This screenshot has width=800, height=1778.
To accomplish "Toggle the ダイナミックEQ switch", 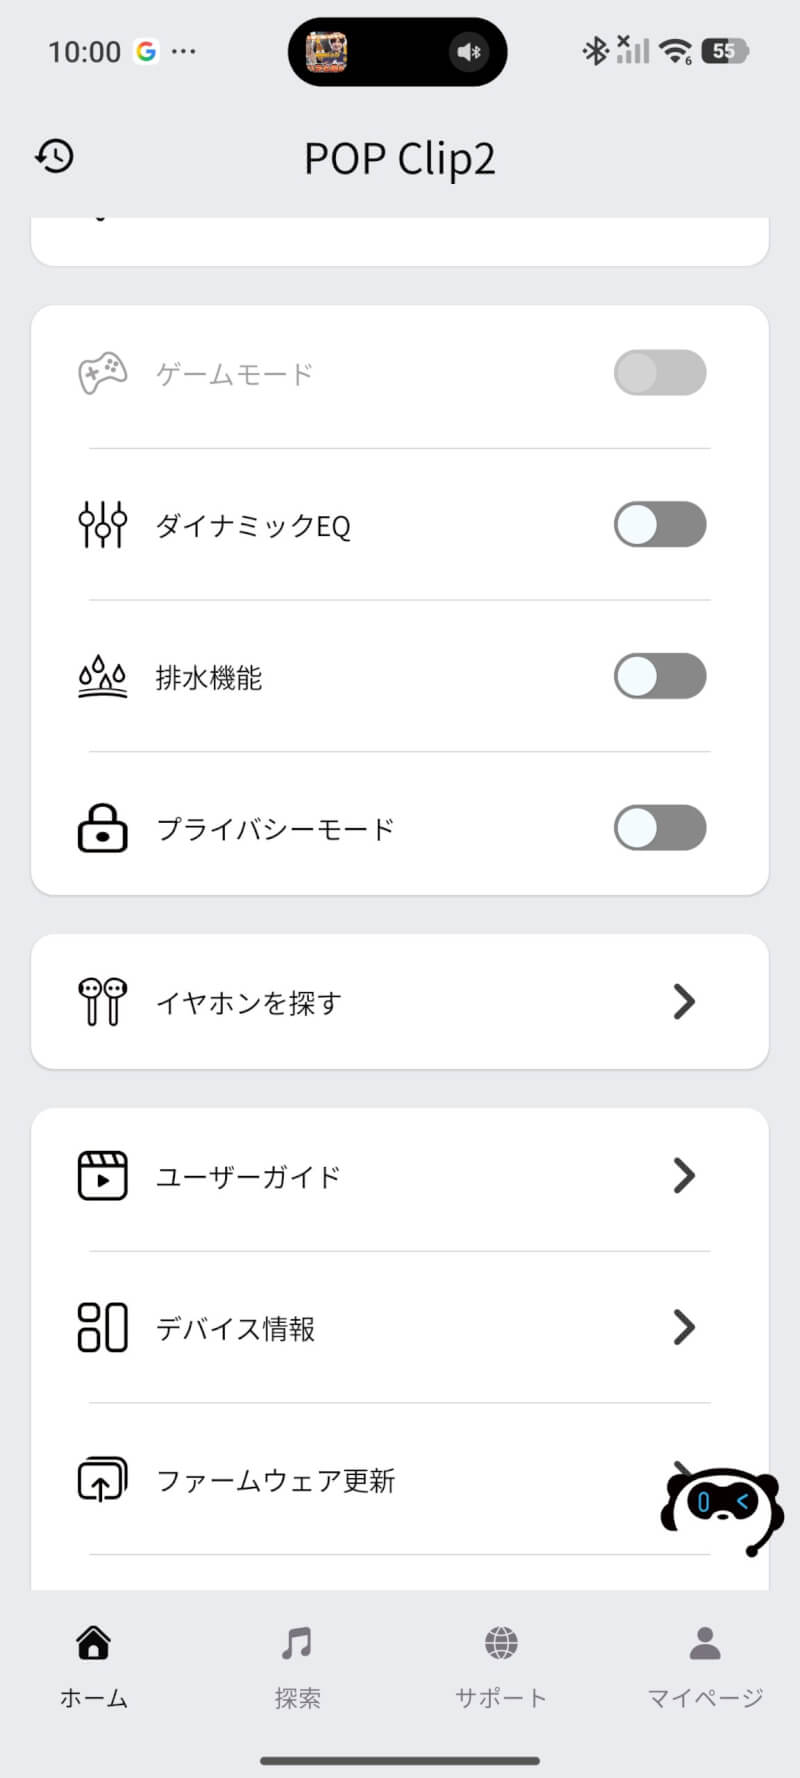I will tap(660, 525).
